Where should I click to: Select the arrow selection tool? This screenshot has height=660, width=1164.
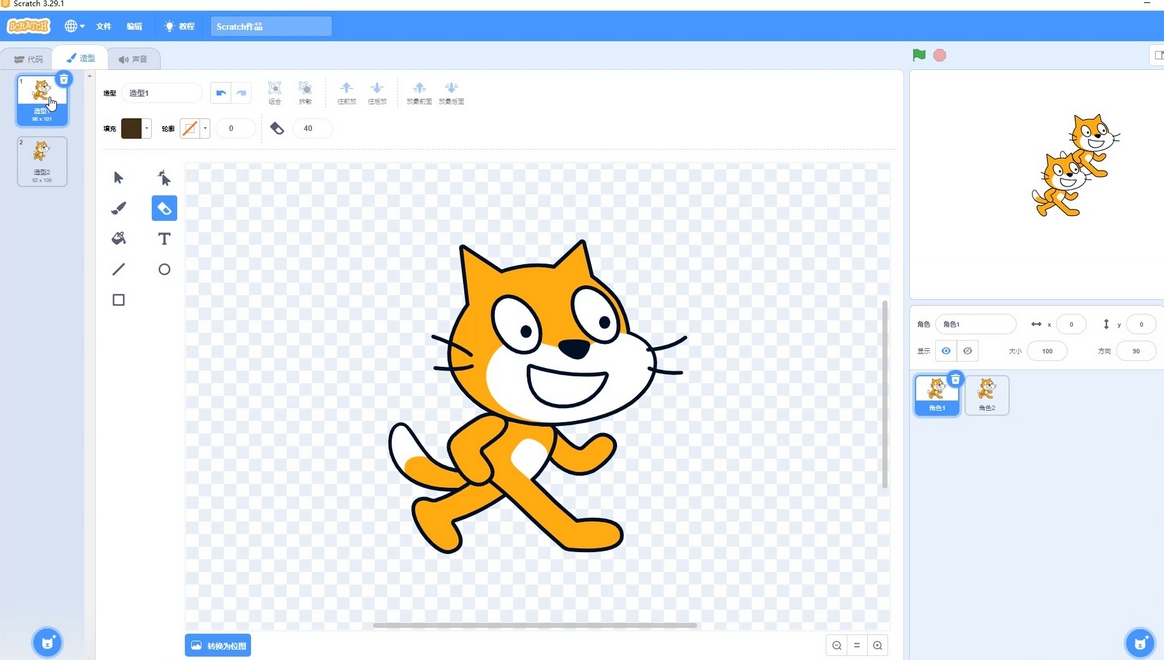[x=119, y=177]
